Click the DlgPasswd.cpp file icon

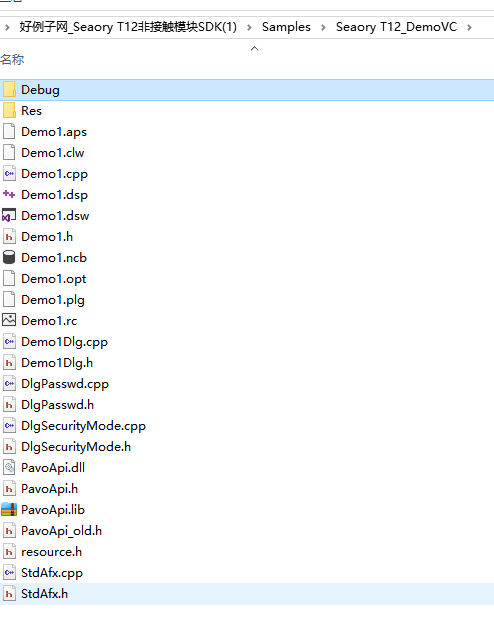9,384
